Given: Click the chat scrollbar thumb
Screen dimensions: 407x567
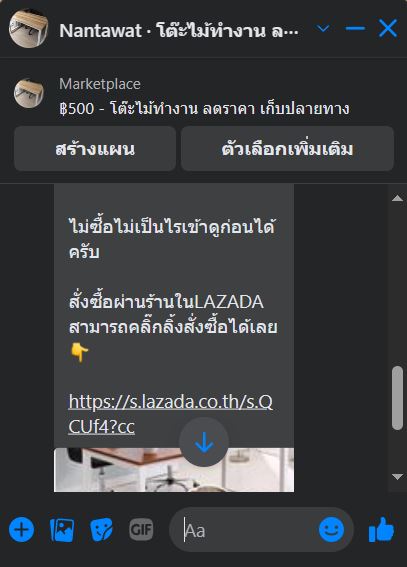Looking at the screenshot, I should (x=397, y=398).
